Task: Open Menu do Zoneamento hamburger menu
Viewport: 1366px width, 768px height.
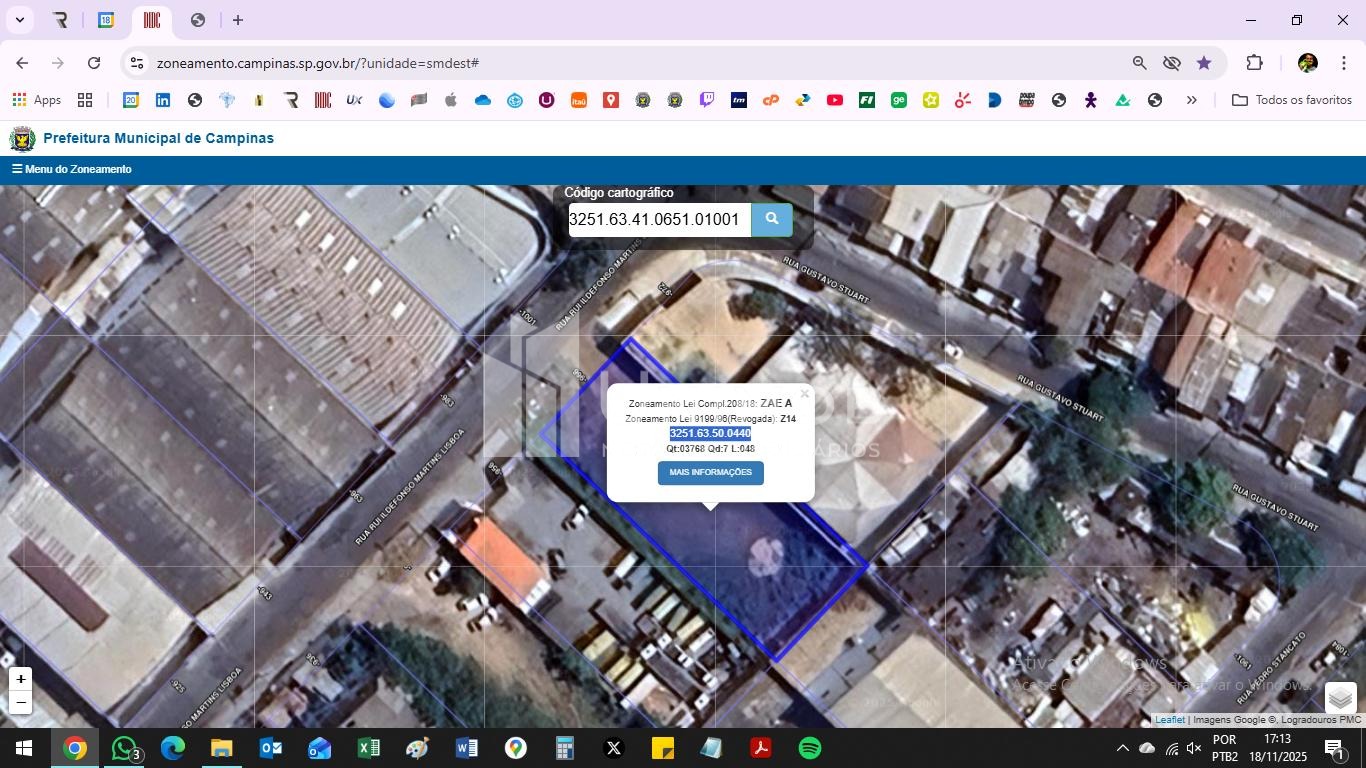Action: pos(71,169)
